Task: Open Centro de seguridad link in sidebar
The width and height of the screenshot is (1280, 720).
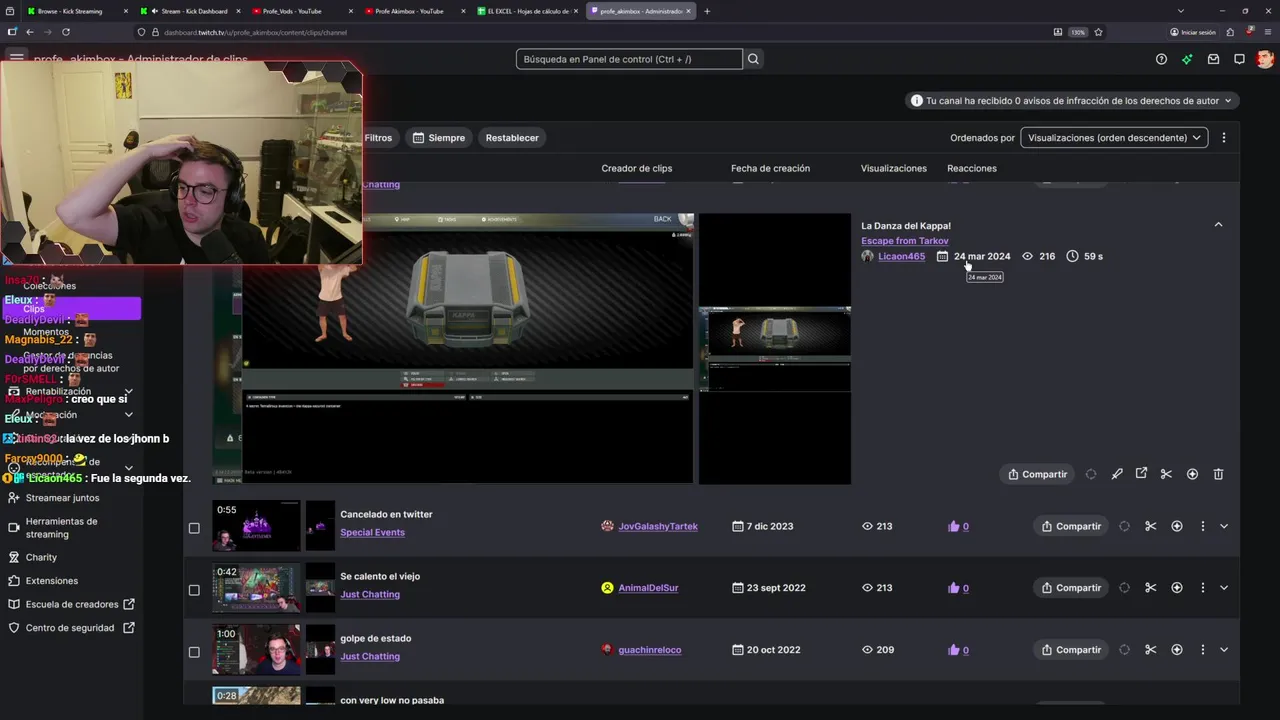Action: 70,628
